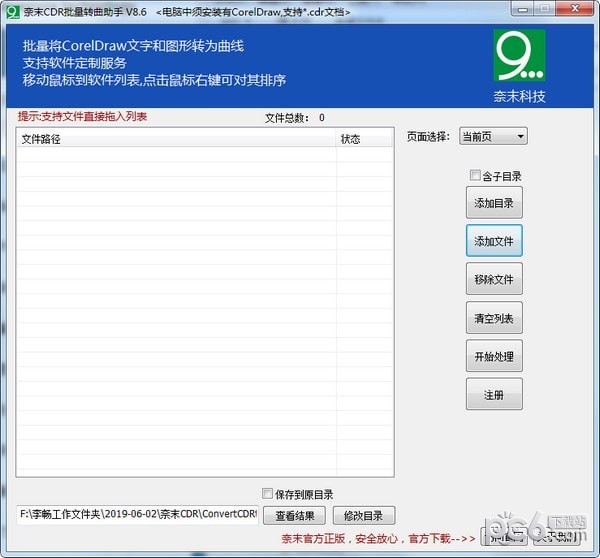
Task: Start conversion with 开始处理 button
Action: click(x=494, y=356)
